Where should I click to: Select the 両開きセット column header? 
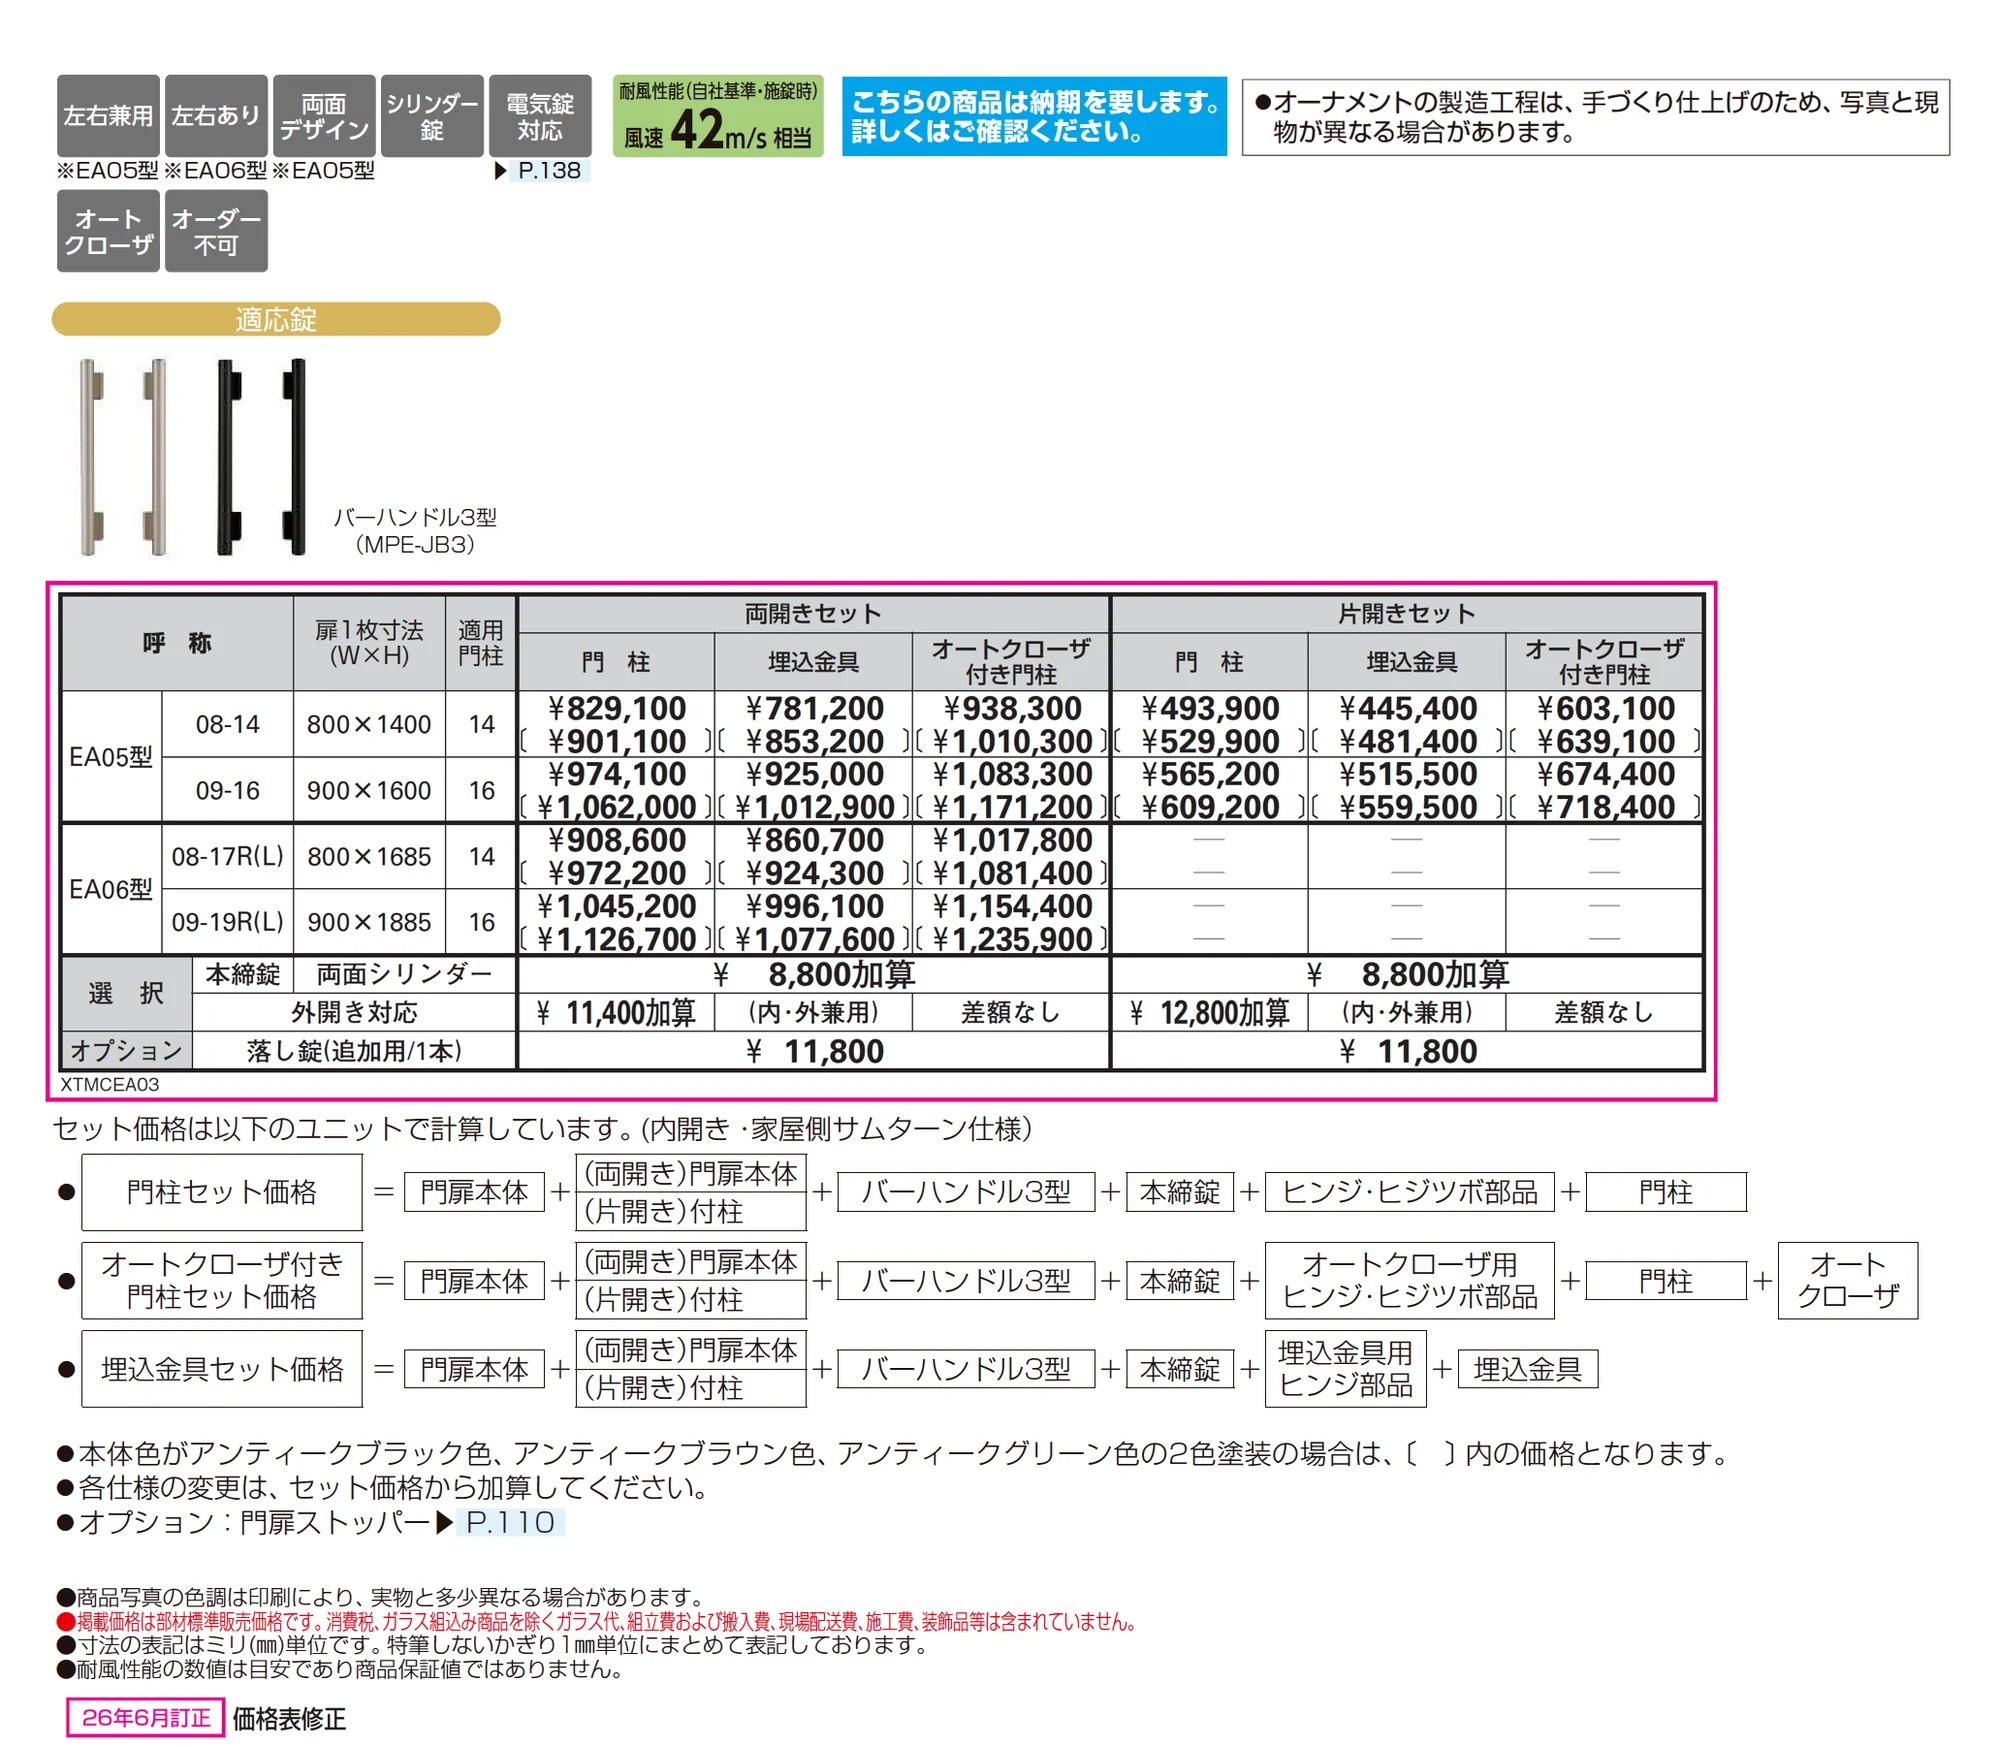[813, 614]
